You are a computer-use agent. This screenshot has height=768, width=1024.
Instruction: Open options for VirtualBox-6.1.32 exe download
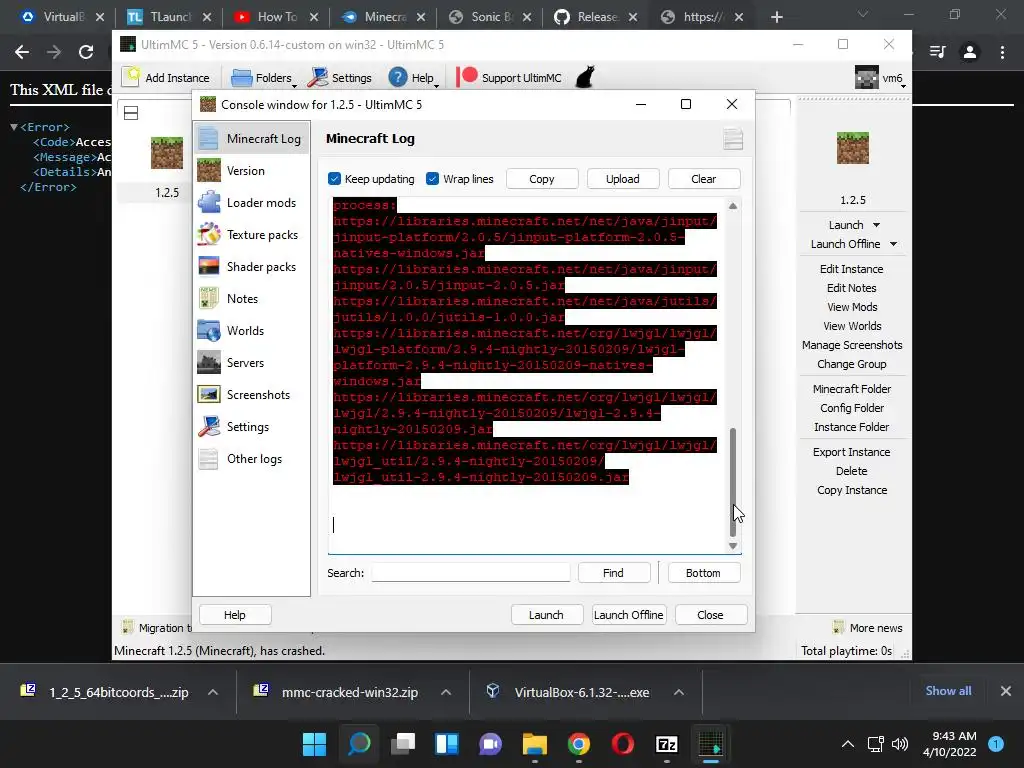coord(679,692)
